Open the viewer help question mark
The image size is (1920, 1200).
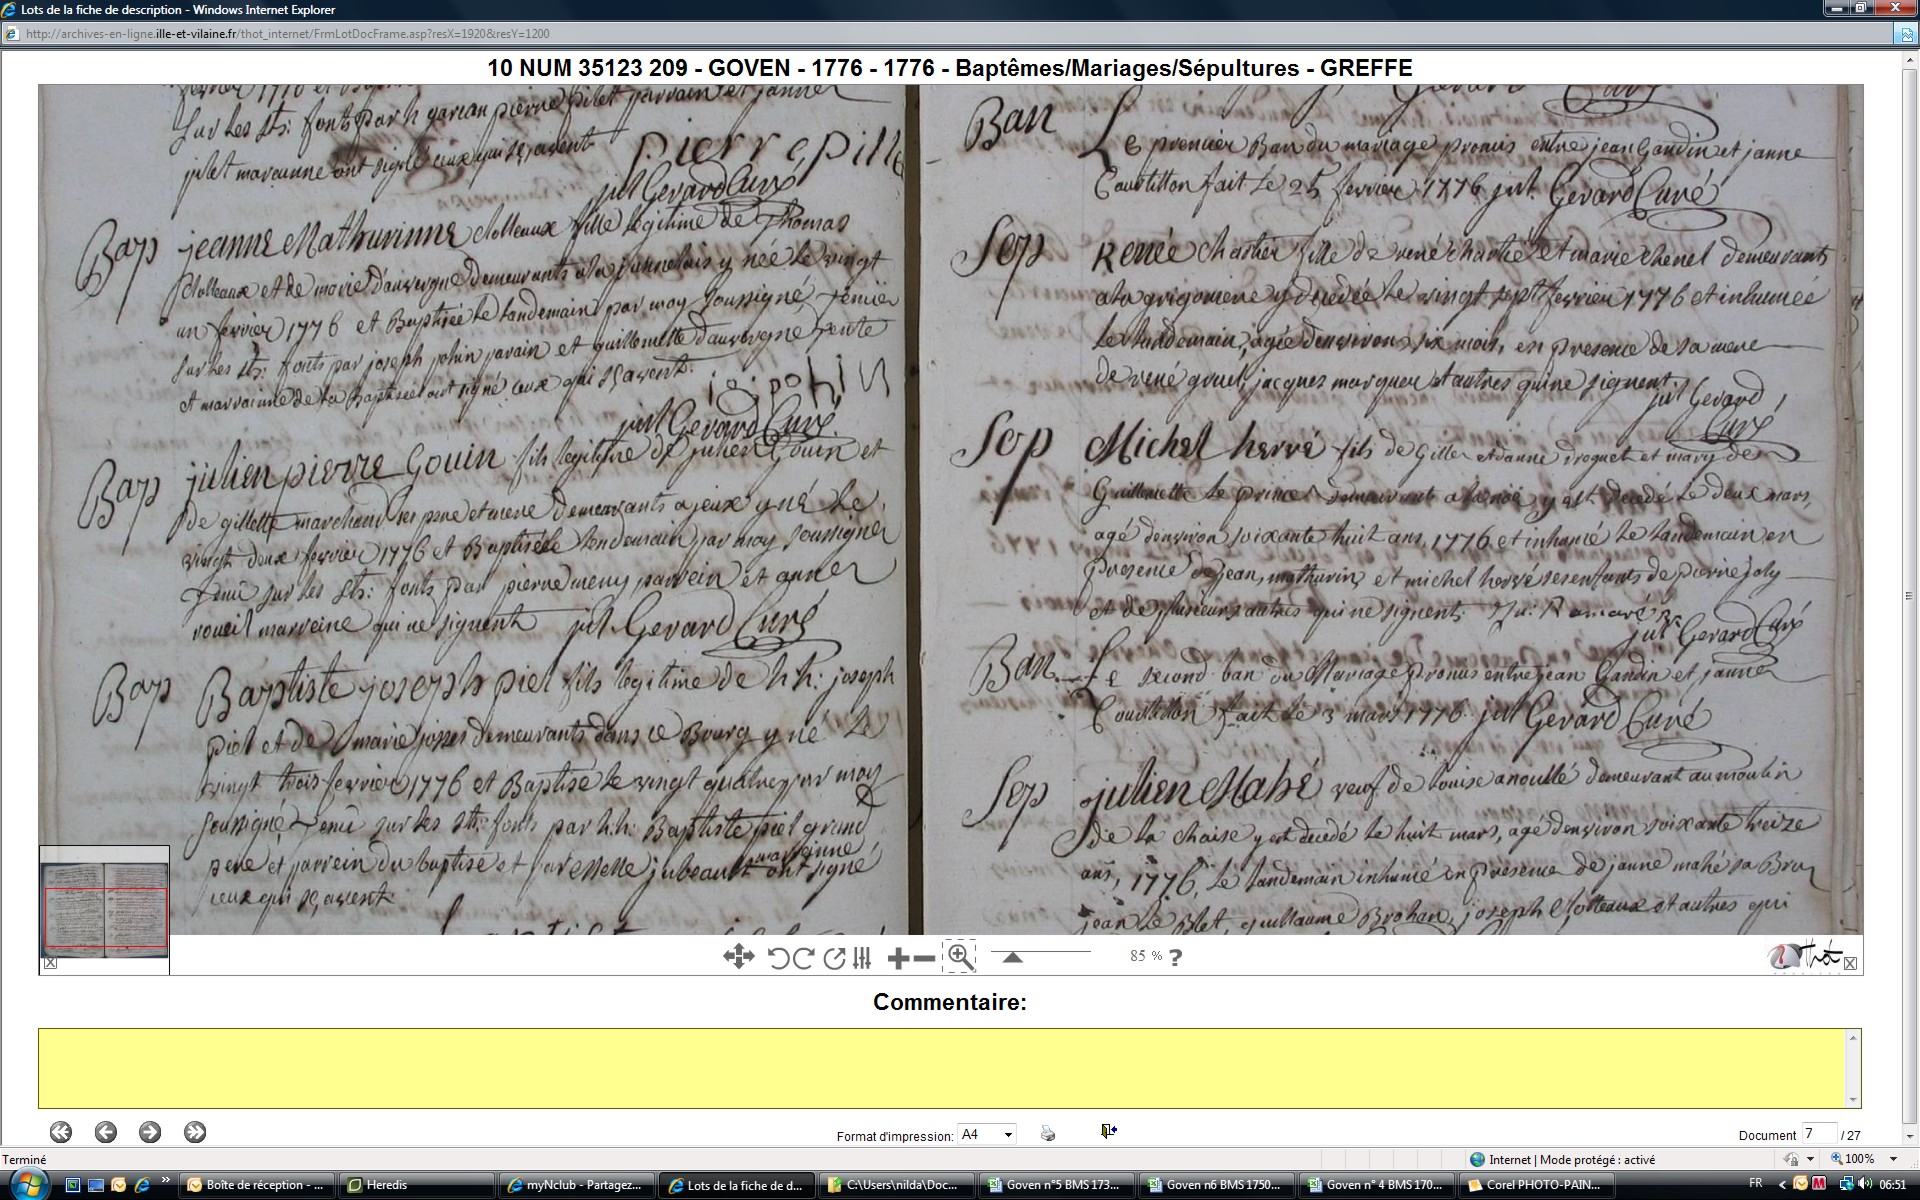click(x=1175, y=957)
